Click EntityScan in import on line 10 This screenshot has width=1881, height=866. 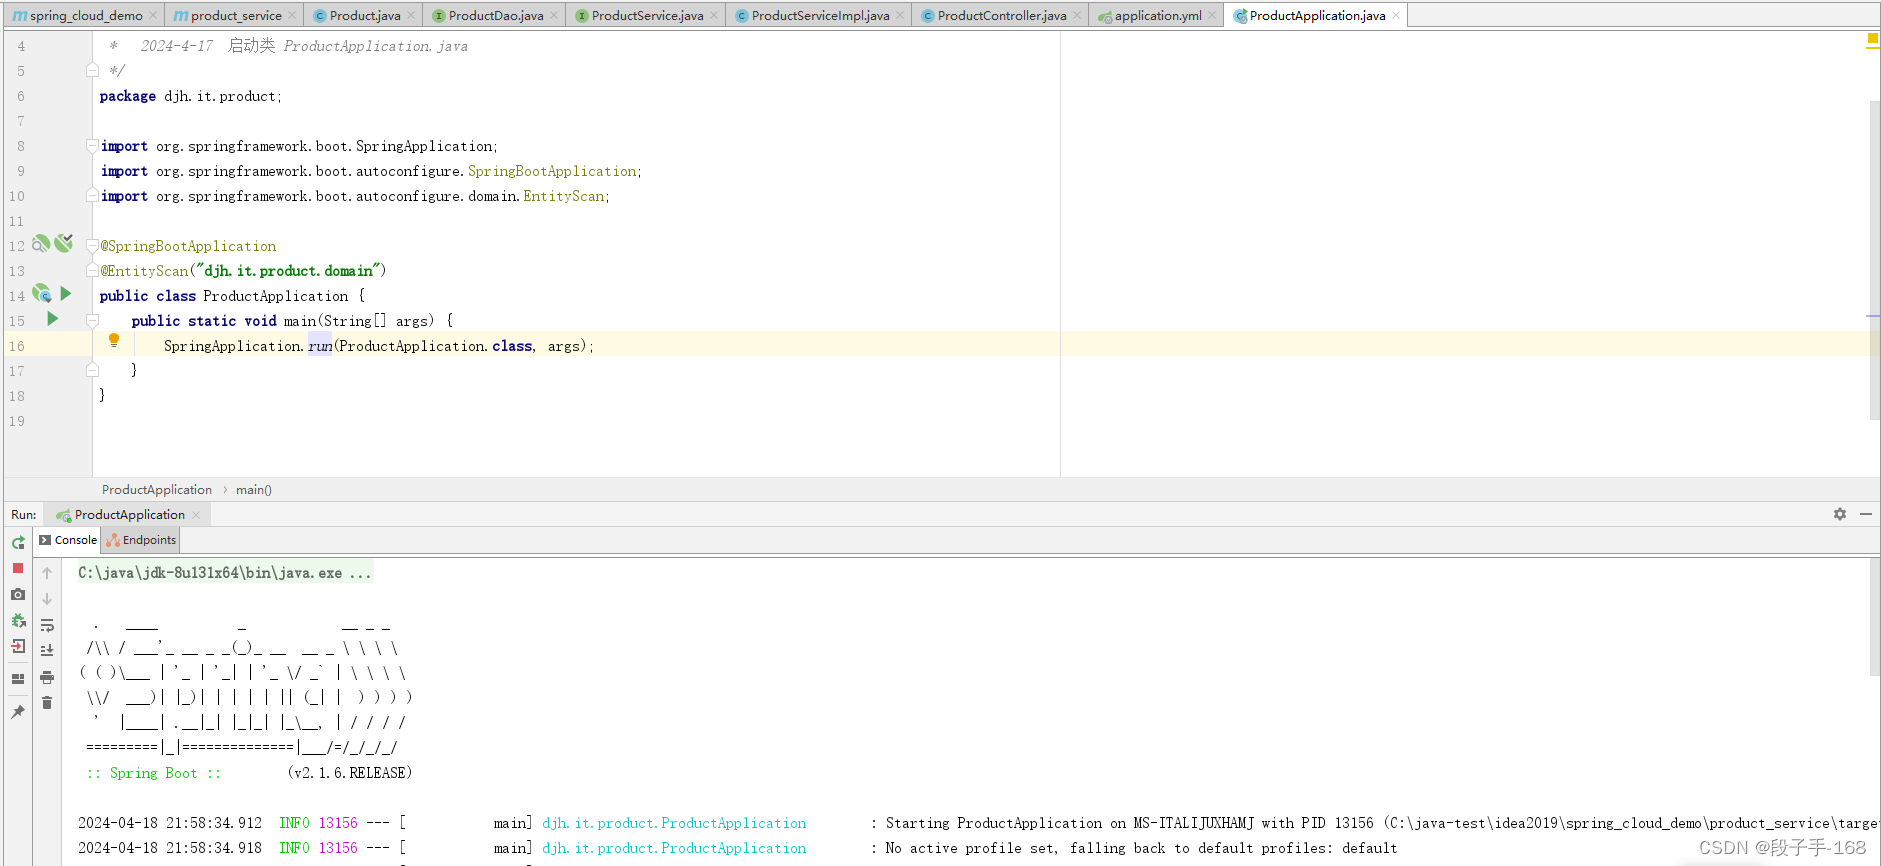click(564, 196)
